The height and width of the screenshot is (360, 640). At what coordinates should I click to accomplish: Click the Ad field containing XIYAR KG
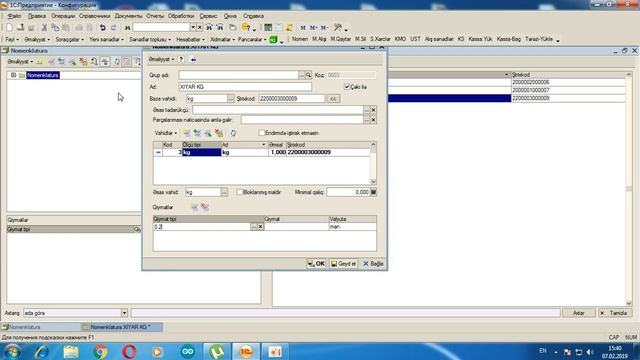coord(245,87)
